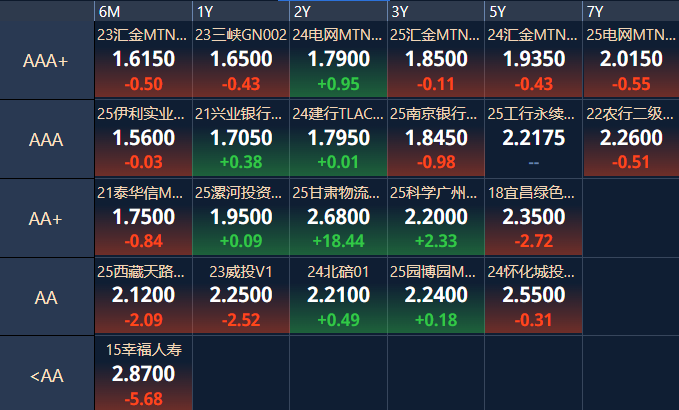This screenshot has height=410, width=679.
Task: Select the 25工行永续 cell at 2.2175
Action: point(533,139)
